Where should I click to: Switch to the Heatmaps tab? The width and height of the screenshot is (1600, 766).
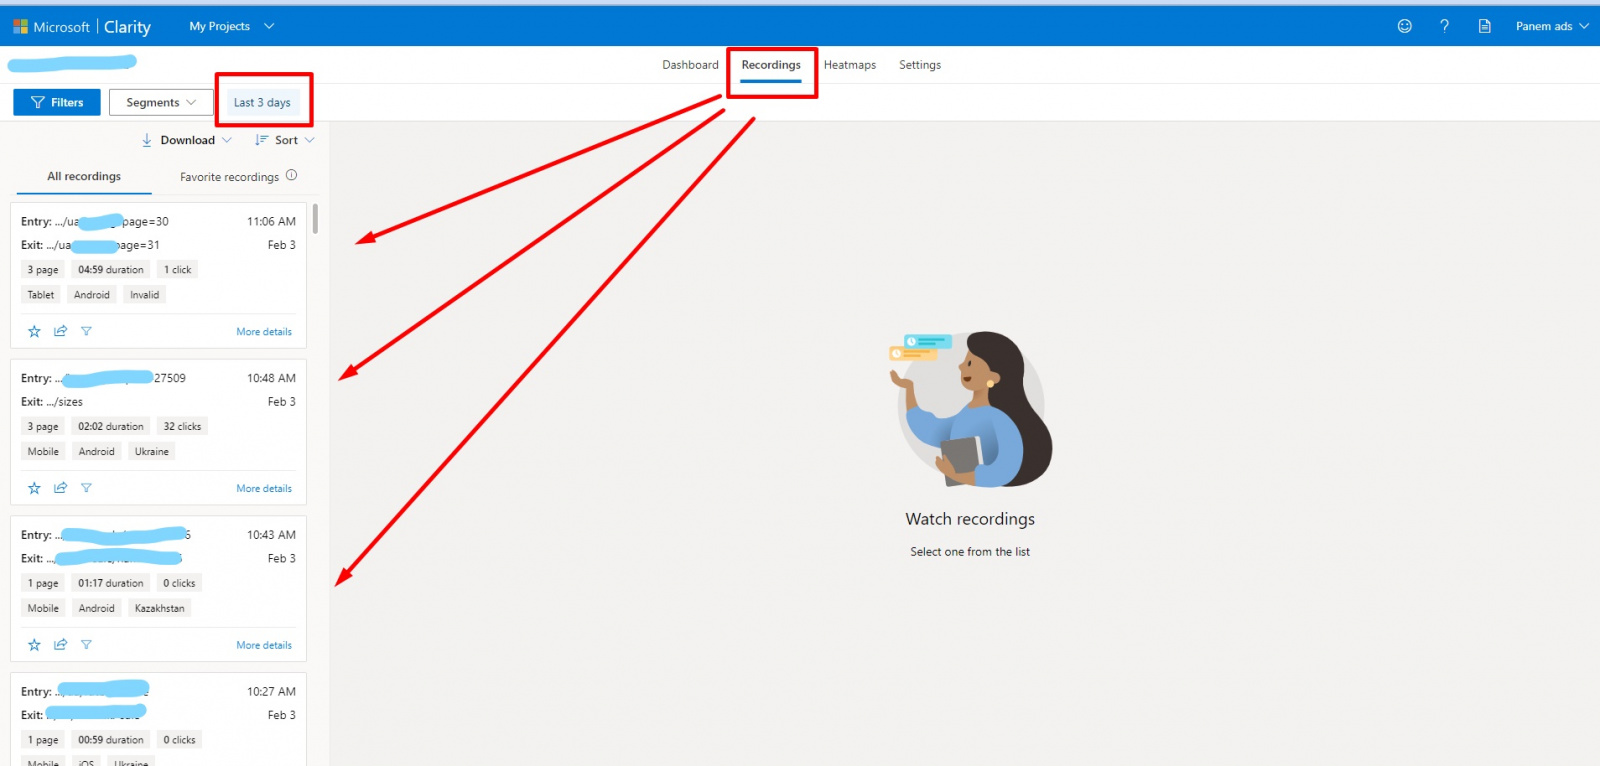click(x=849, y=65)
